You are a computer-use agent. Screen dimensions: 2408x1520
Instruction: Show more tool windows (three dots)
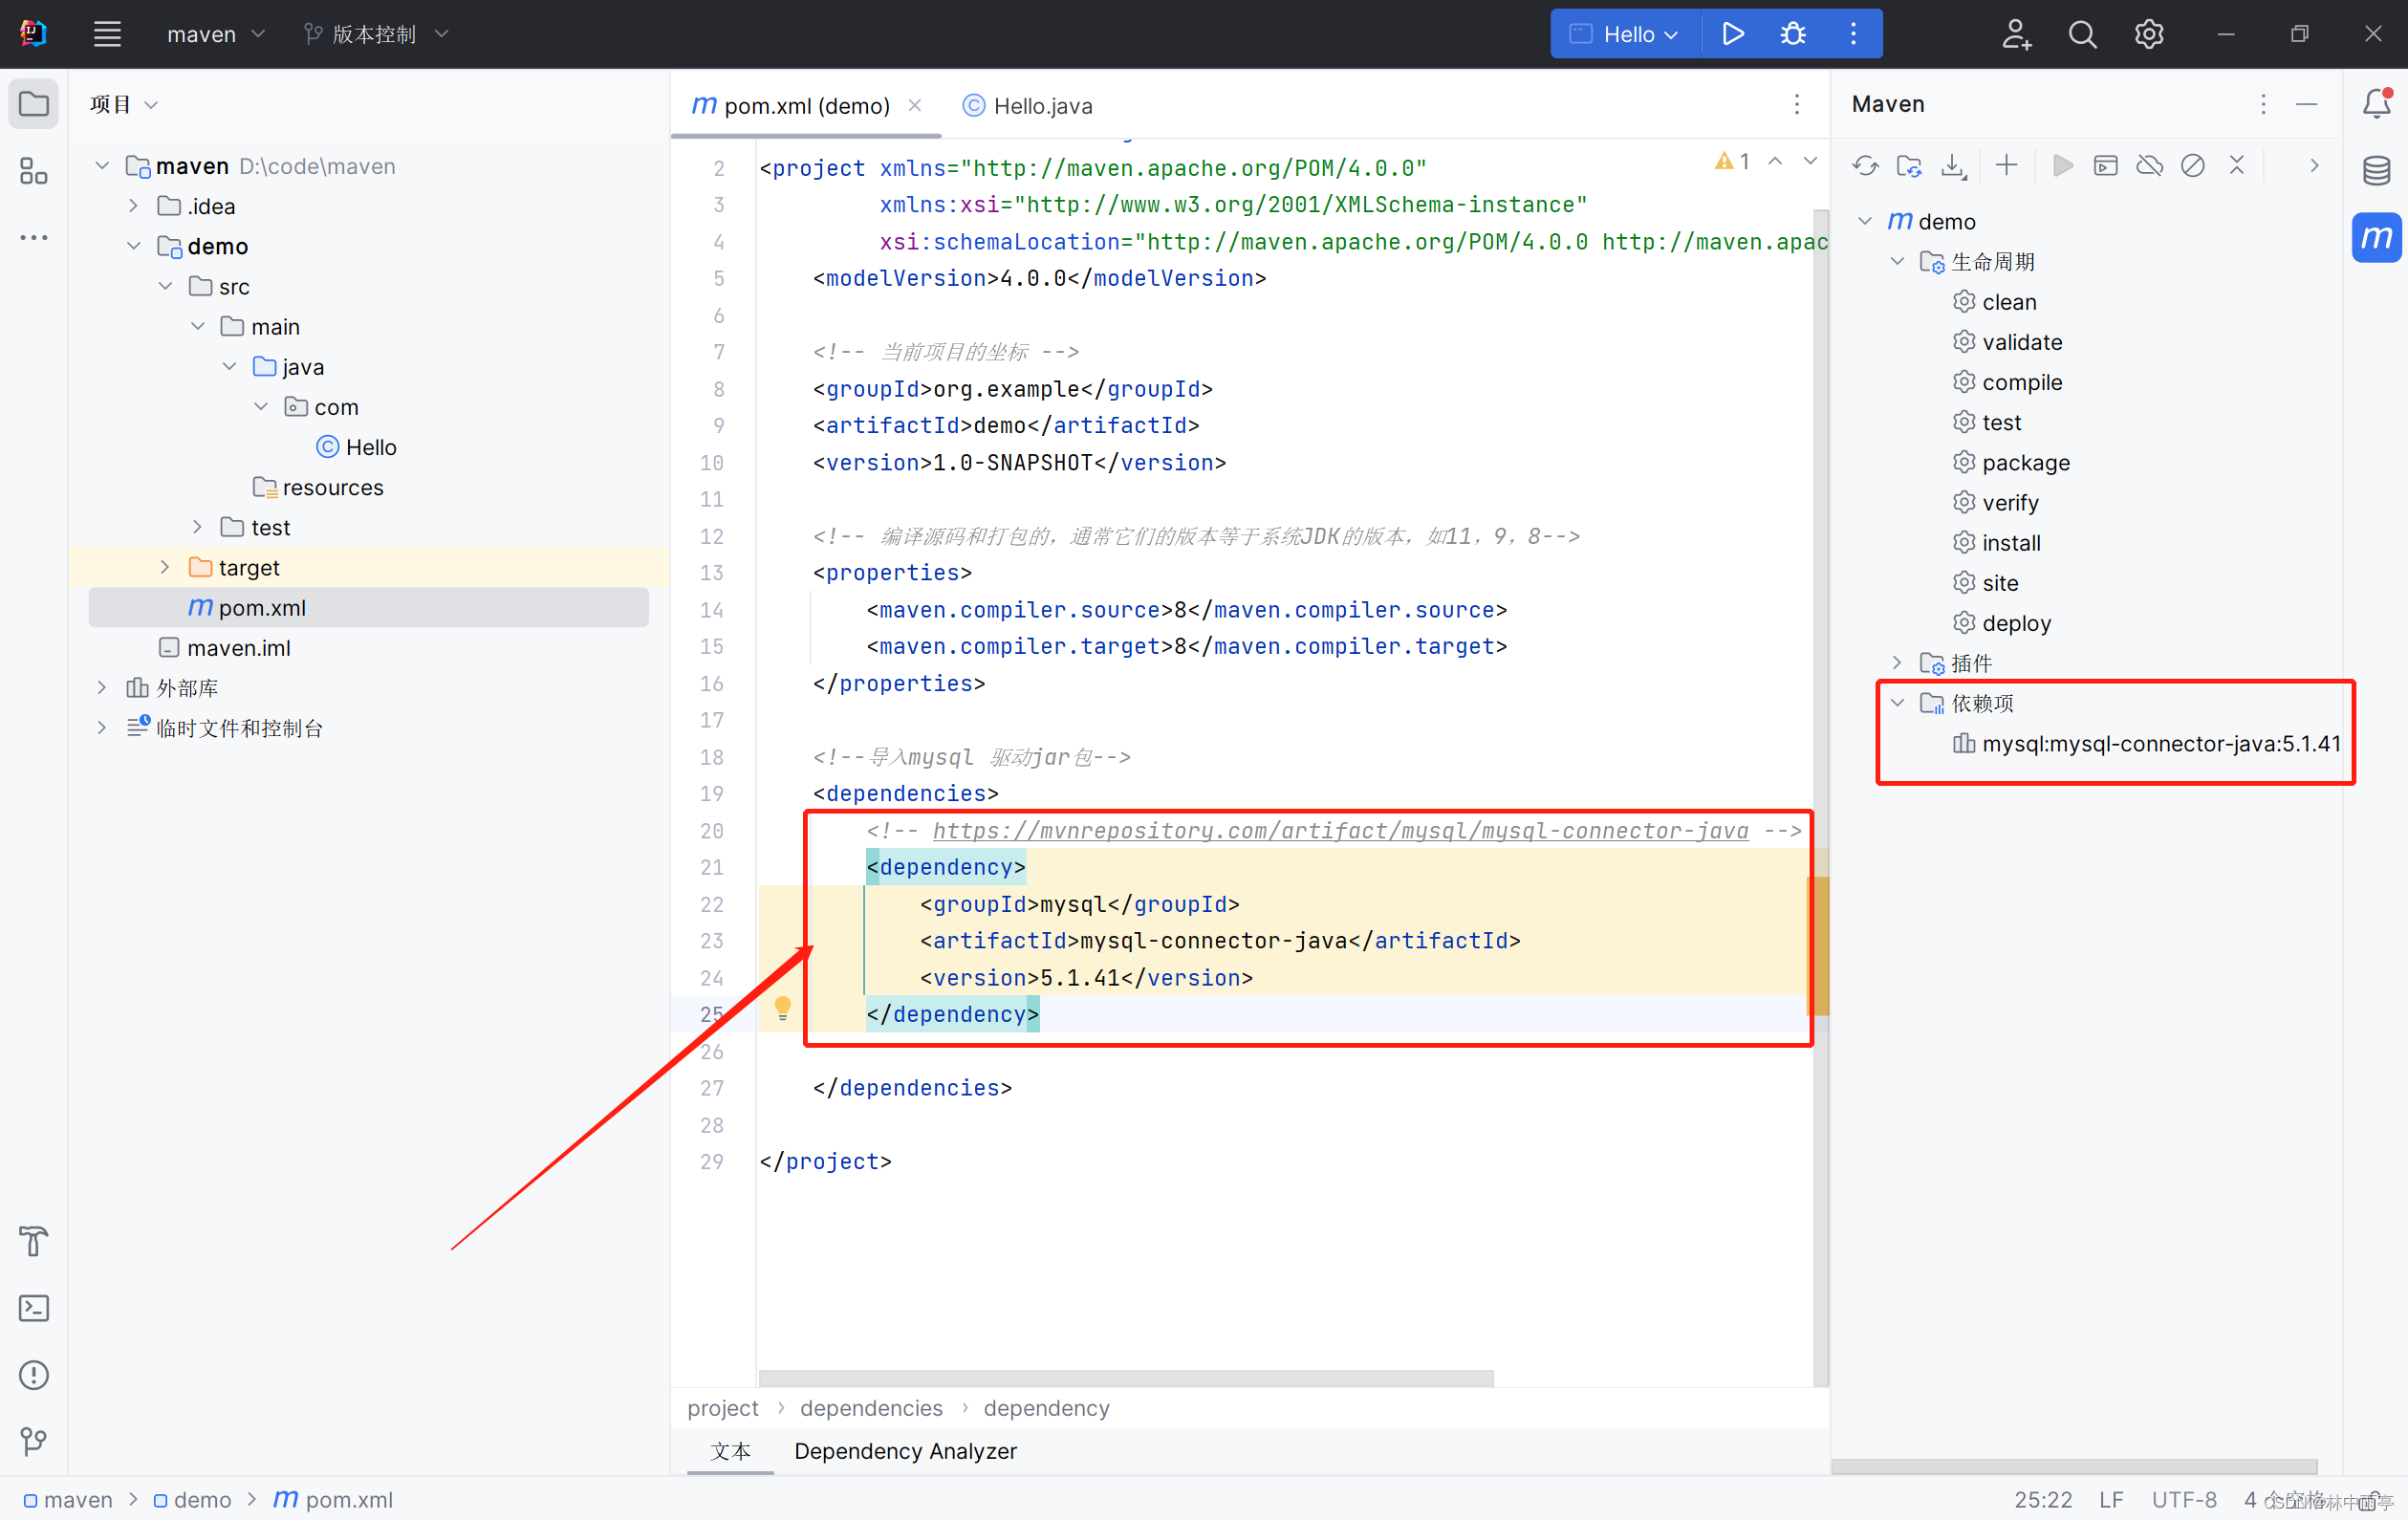pos(34,238)
